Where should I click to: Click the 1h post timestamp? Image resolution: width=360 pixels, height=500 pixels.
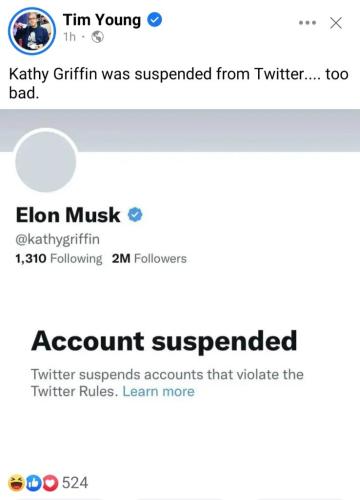(x=70, y=37)
